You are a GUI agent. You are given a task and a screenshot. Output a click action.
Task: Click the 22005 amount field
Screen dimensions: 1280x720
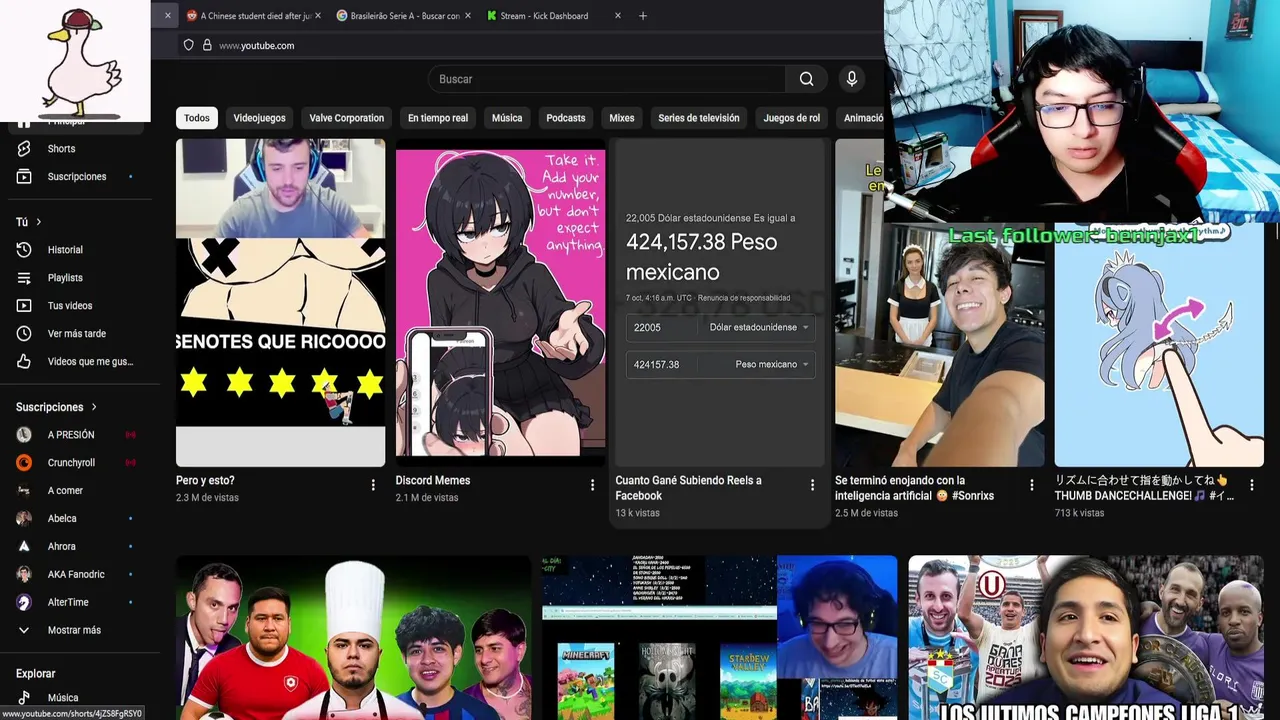pyautogui.click(x=662, y=328)
